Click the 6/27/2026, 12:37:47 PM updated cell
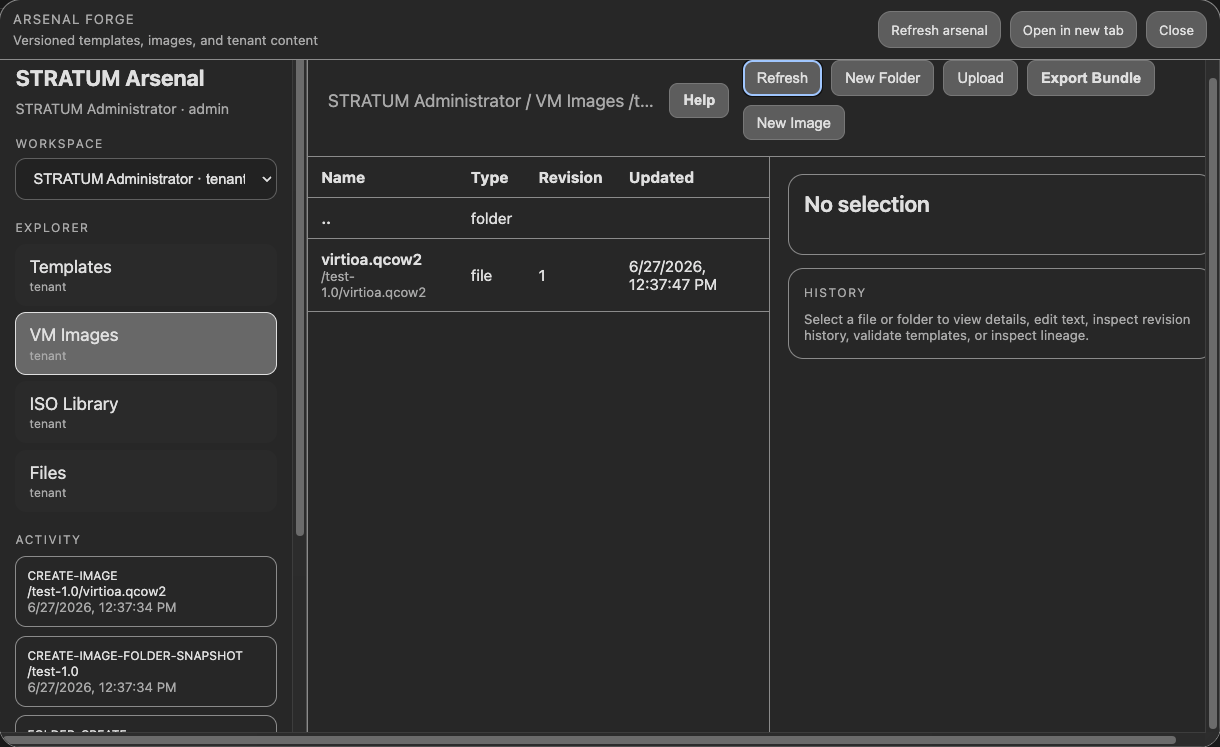This screenshot has width=1220, height=747. [x=673, y=275]
